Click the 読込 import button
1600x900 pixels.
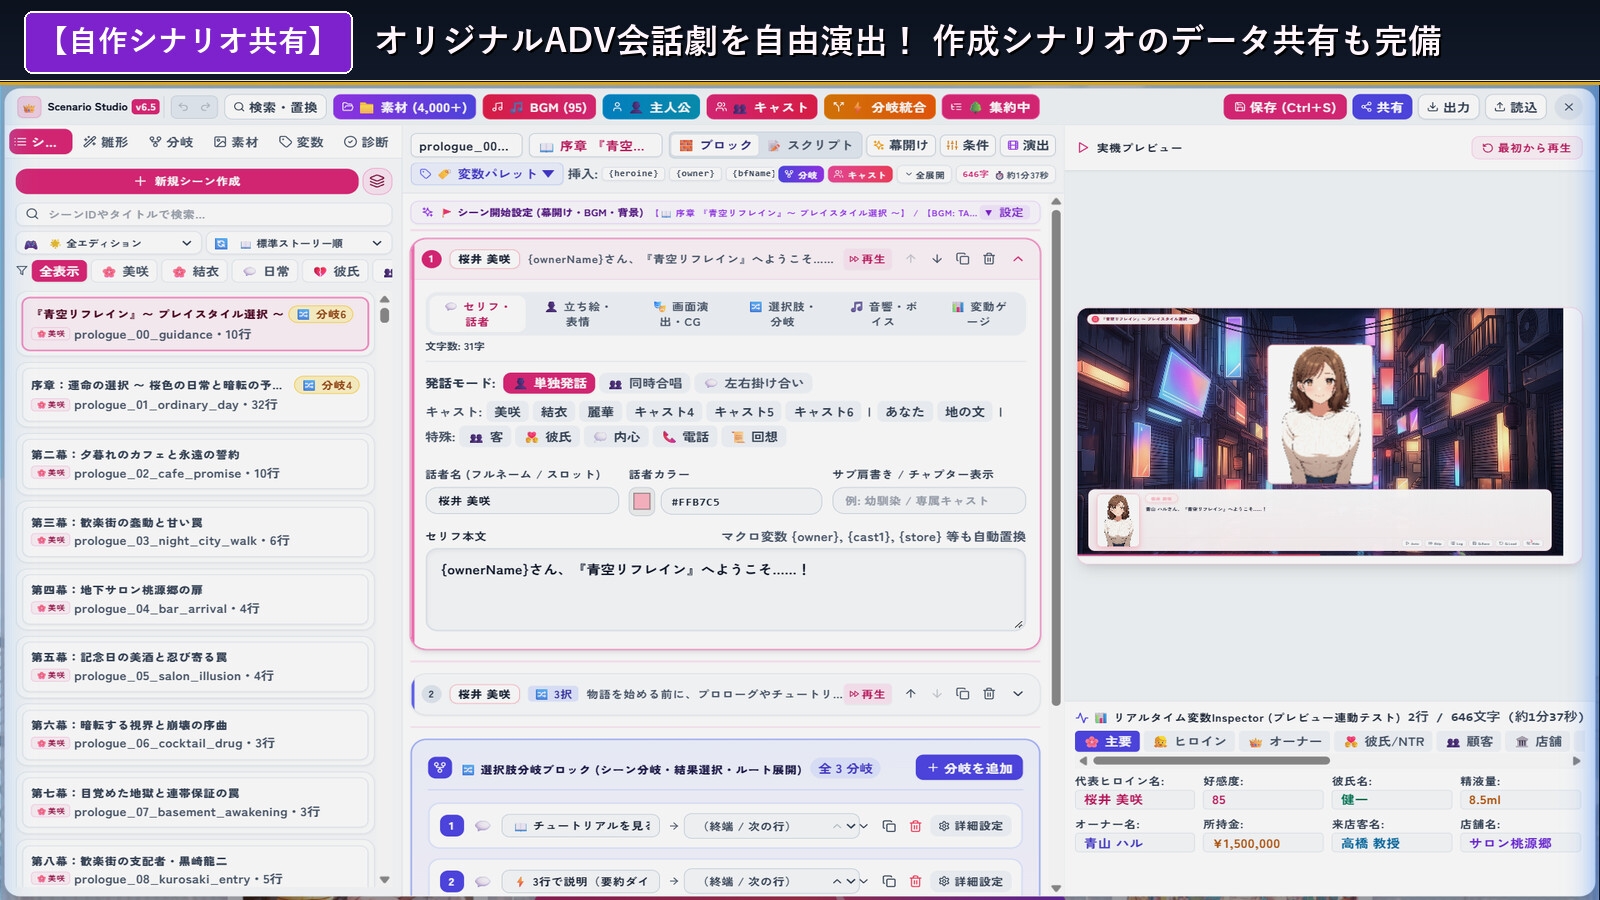coord(1515,107)
